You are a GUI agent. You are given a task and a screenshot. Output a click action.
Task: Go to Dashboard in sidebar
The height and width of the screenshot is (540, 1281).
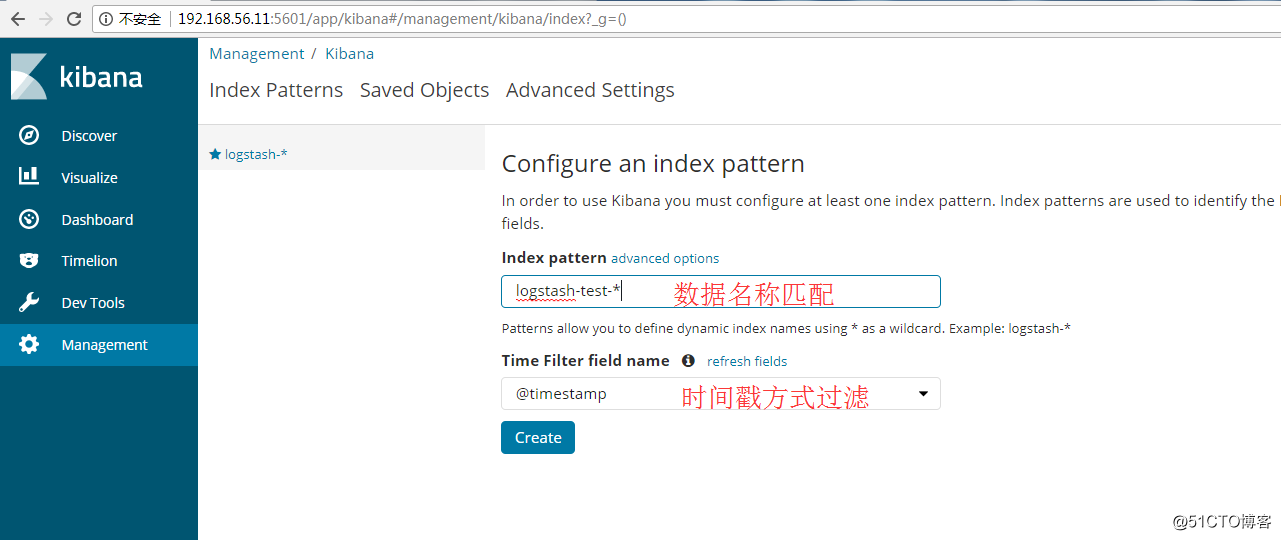tap(97, 220)
